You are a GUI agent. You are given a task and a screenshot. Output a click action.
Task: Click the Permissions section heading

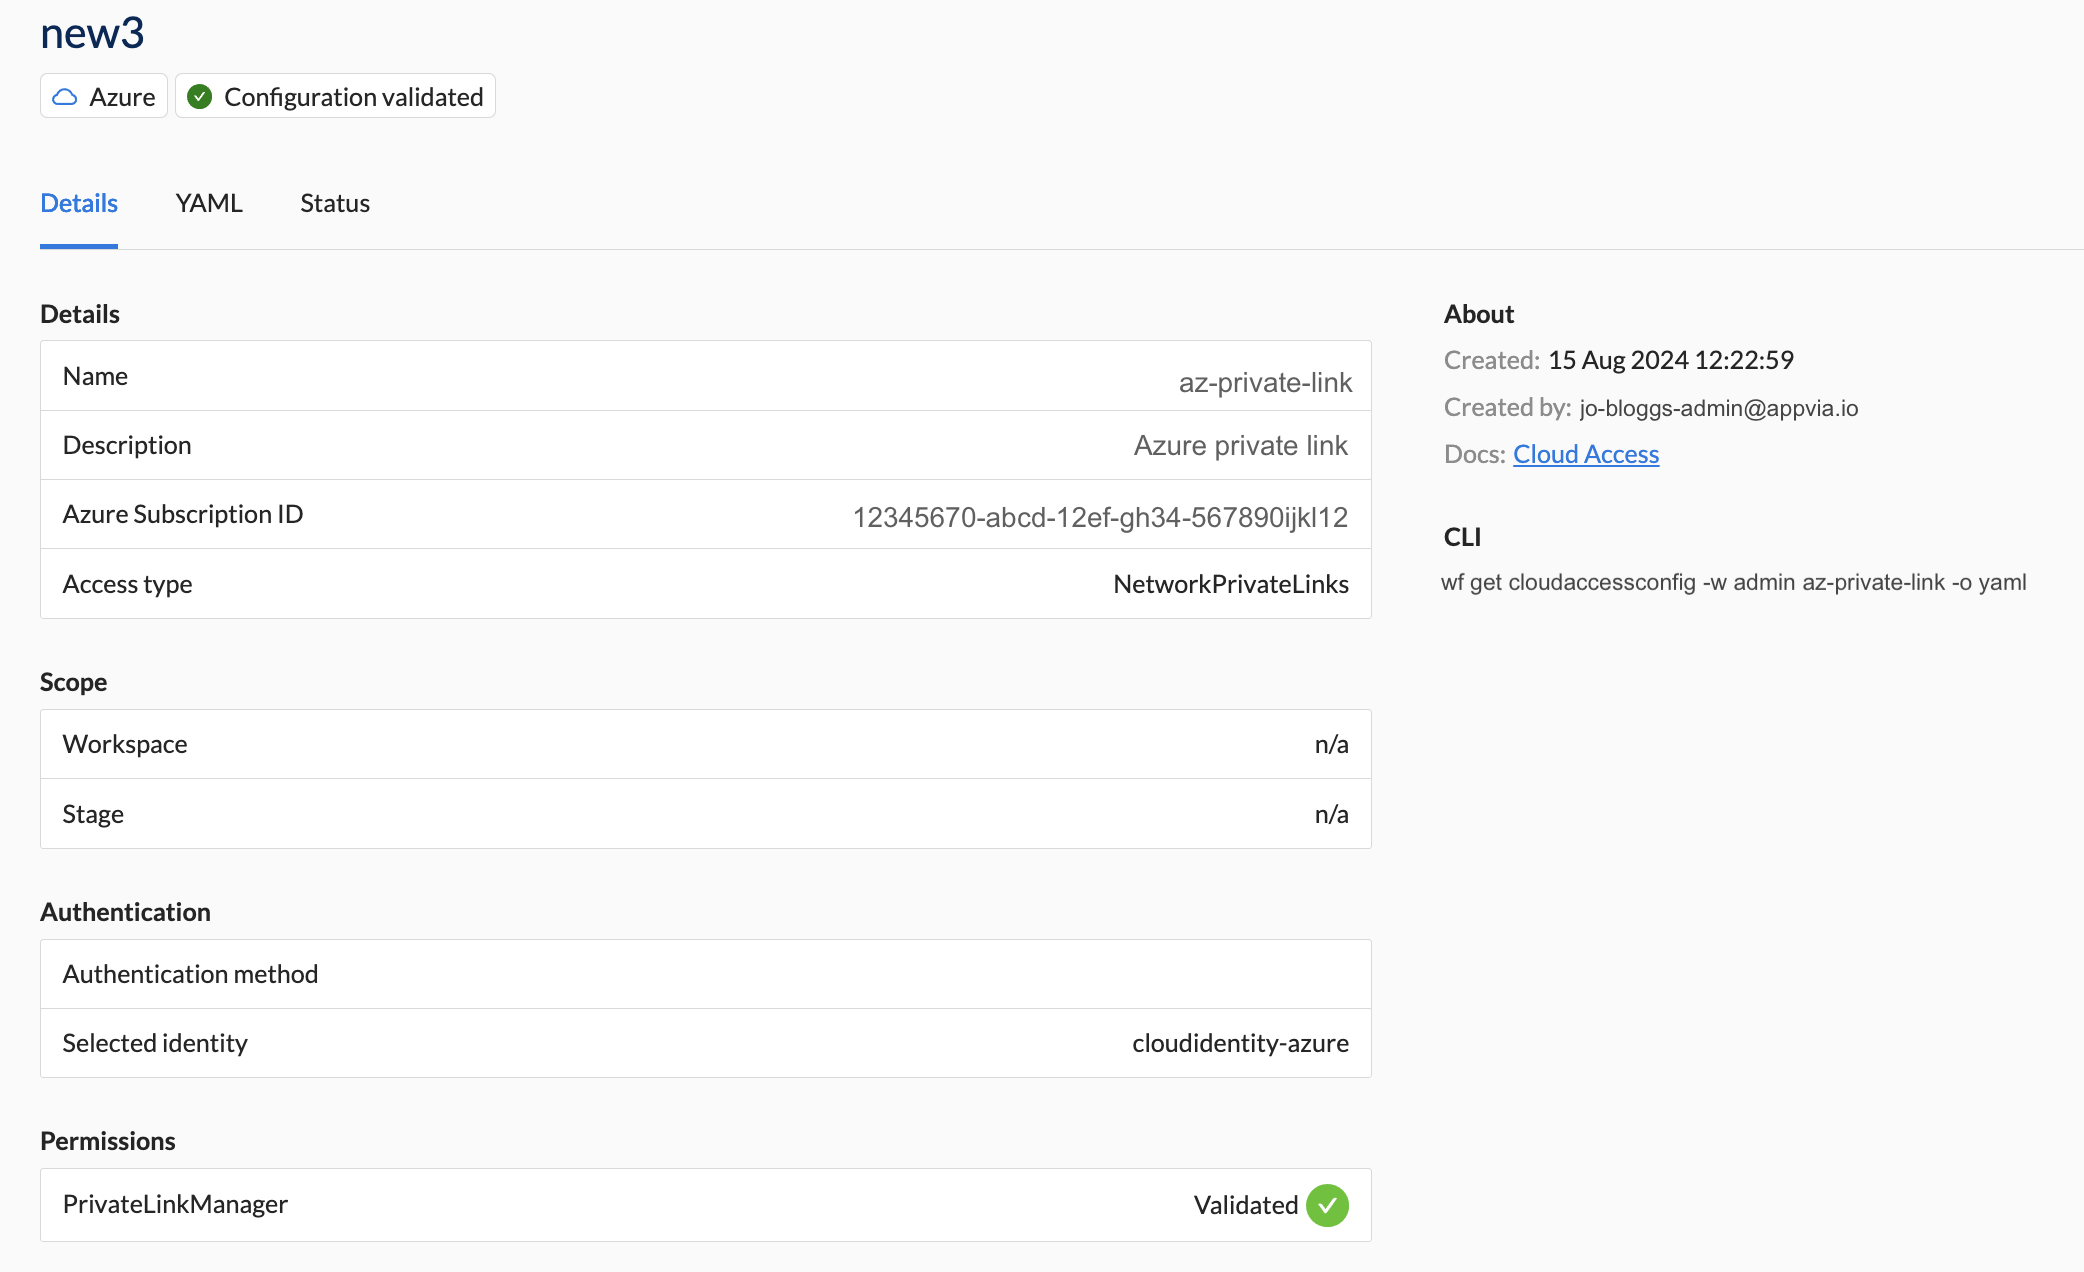point(108,1141)
